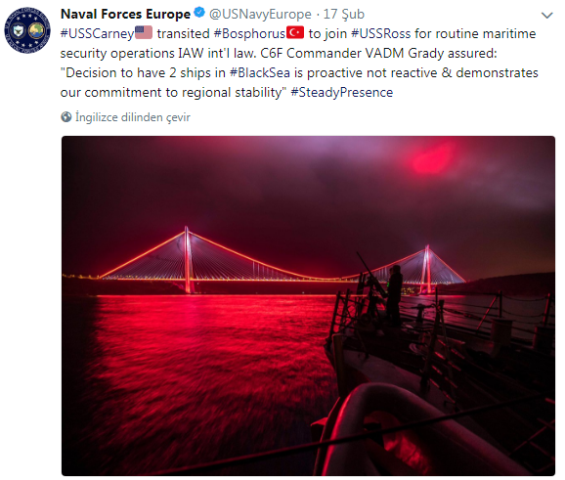The image size is (565, 480).
Task: Open the red-lit bridge photo
Action: (308, 306)
